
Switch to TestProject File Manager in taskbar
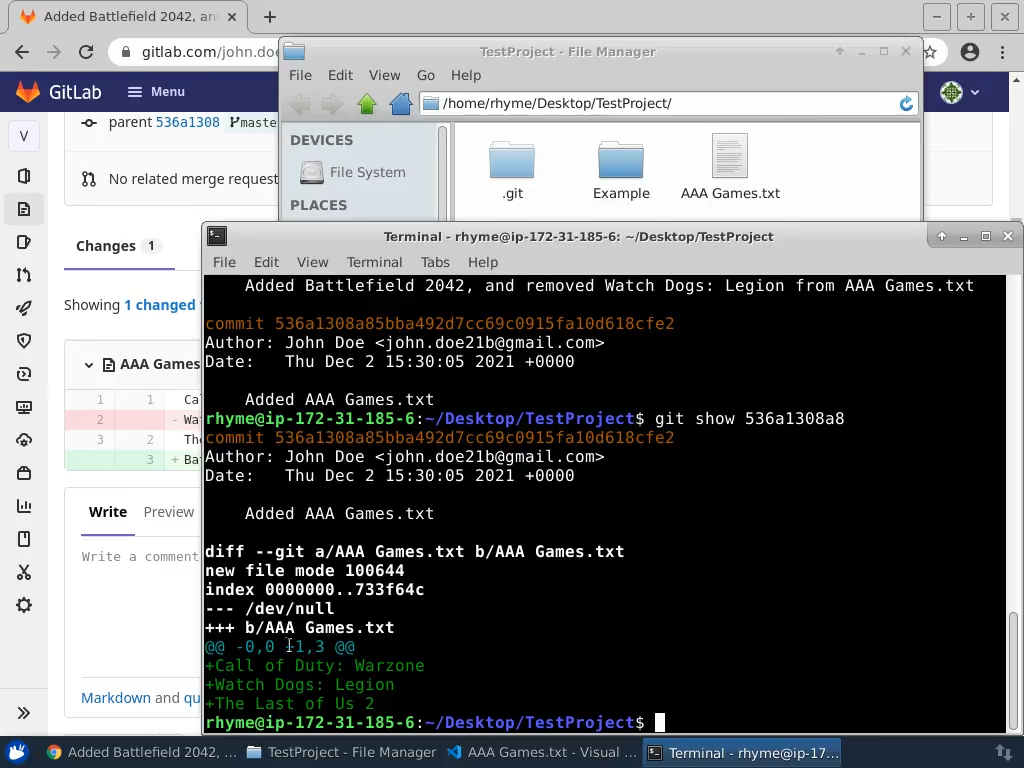click(x=341, y=752)
